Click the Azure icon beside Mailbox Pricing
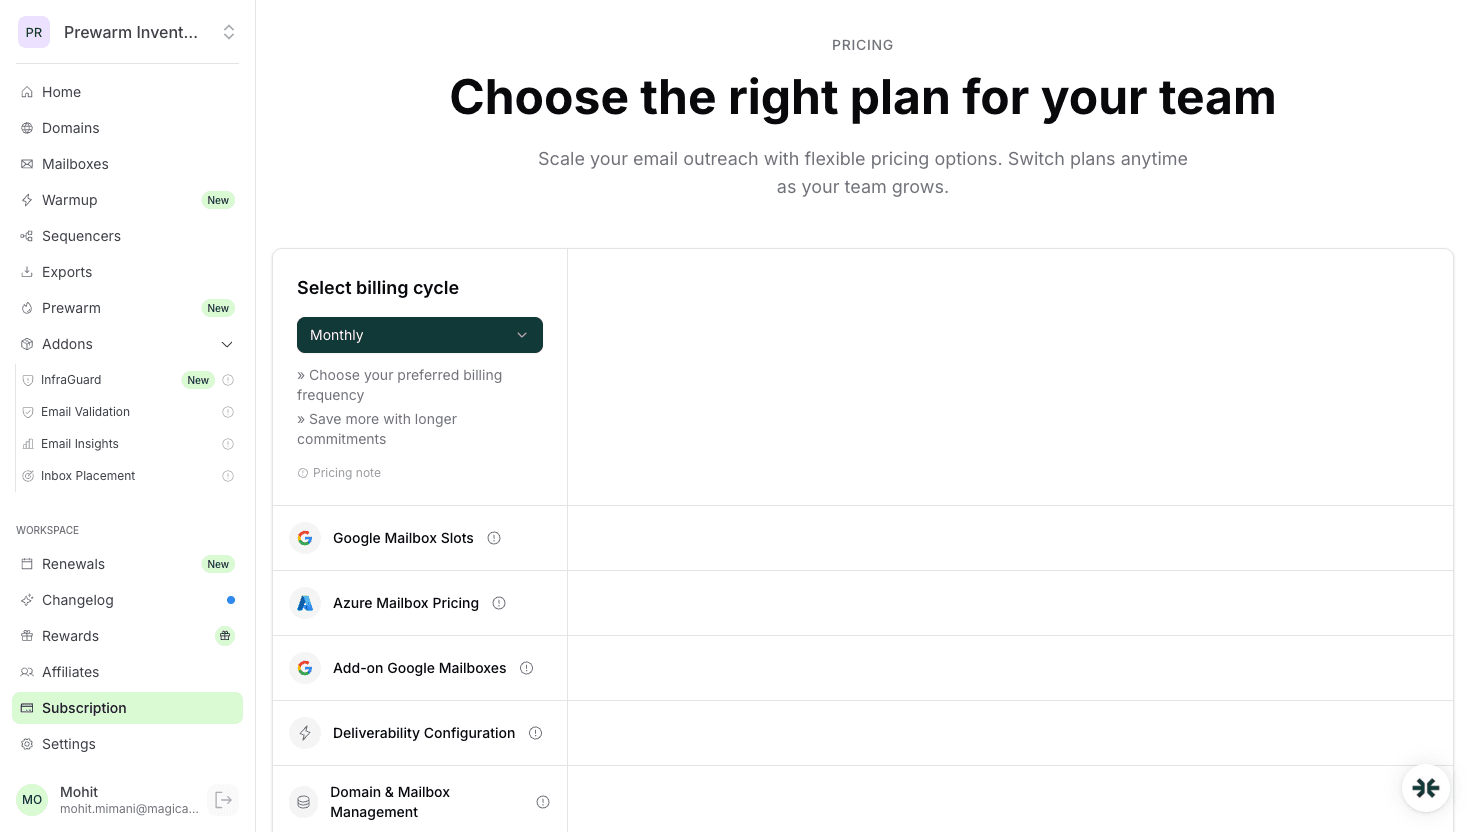The height and width of the screenshot is (832, 1470). click(x=305, y=603)
